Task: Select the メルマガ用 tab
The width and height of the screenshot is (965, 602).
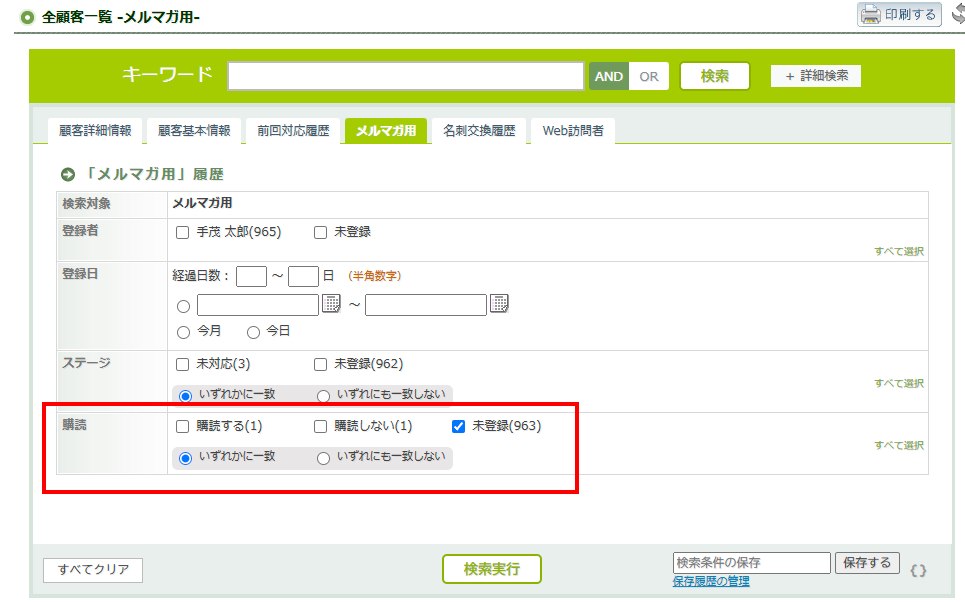Action: coord(386,130)
